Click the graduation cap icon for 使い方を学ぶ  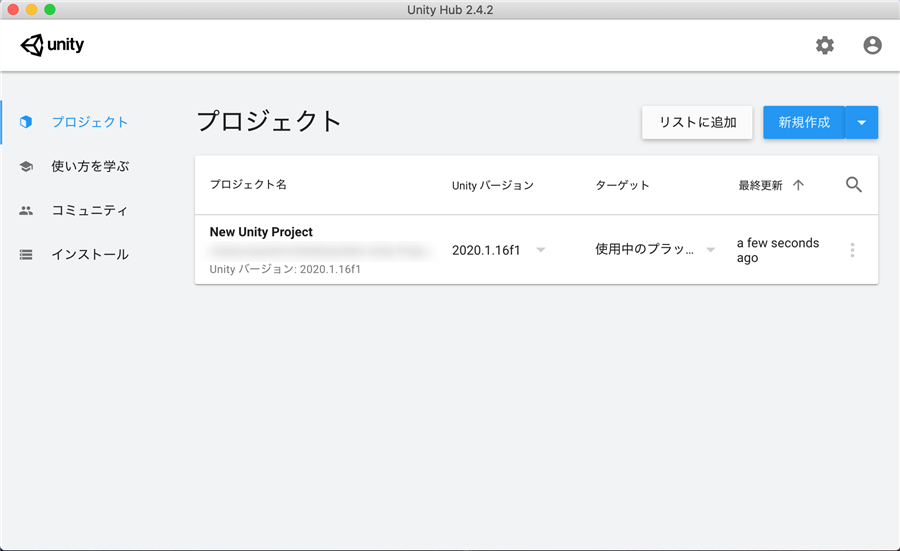(26, 166)
